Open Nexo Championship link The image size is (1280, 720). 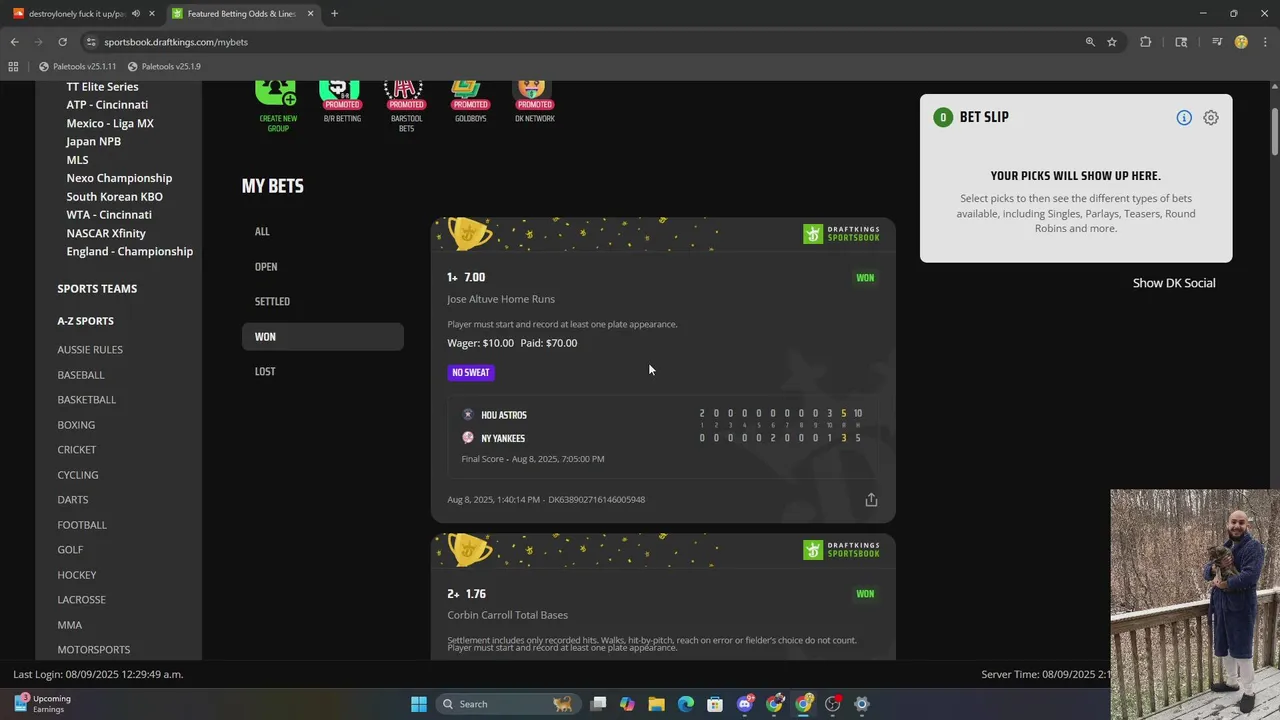click(x=119, y=178)
